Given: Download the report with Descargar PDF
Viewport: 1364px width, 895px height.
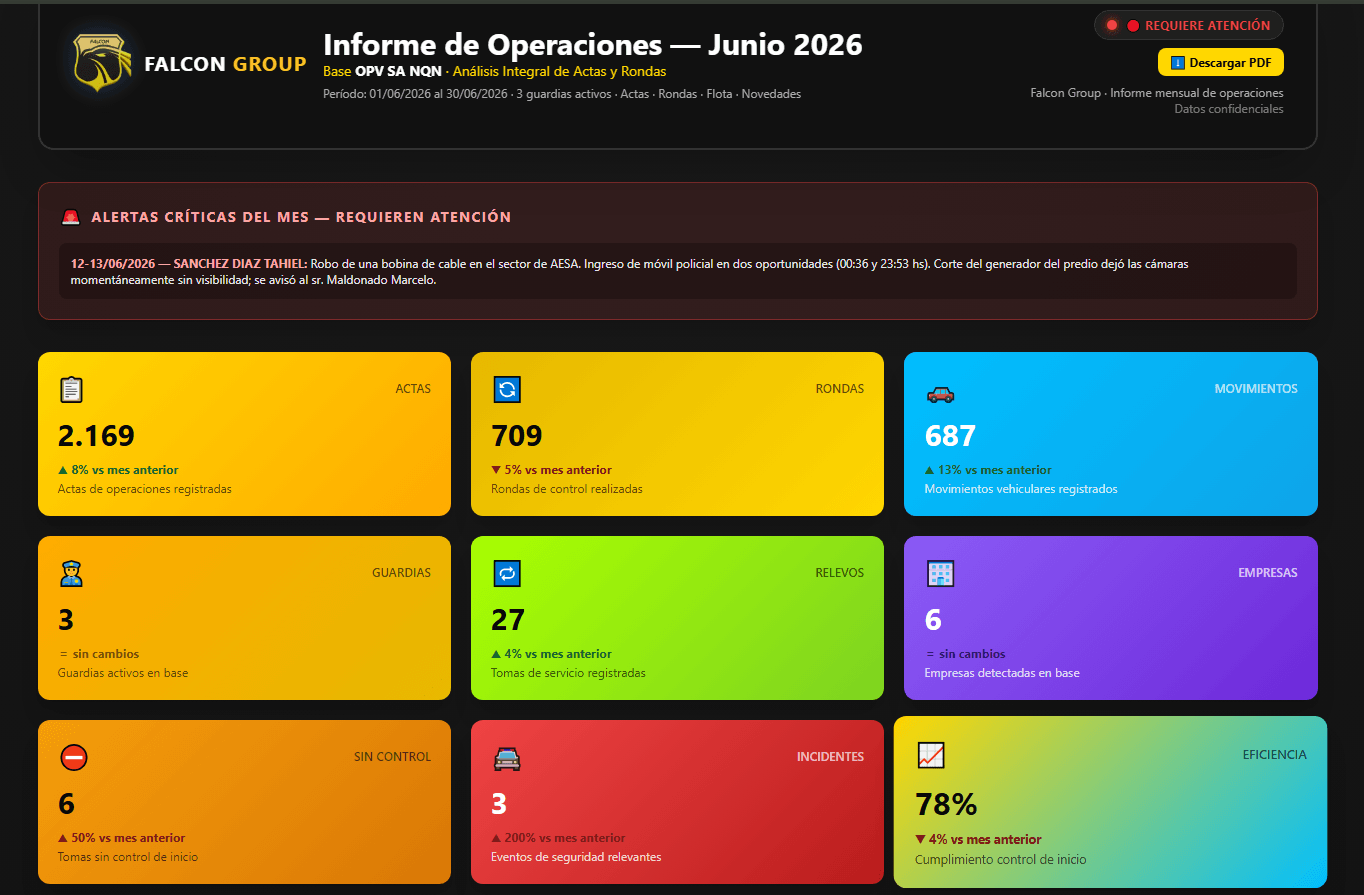Looking at the screenshot, I should click(x=1220, y=62).
